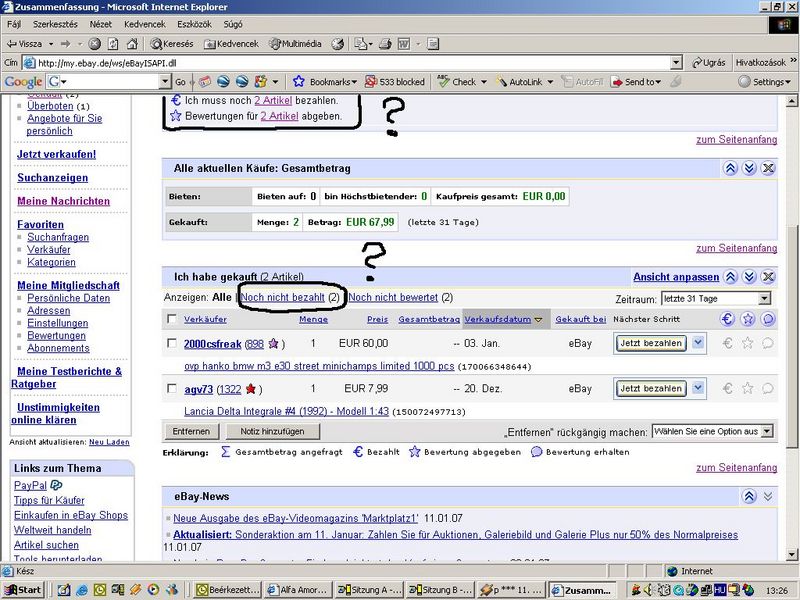Open Kedvencek menu

click(x=145, y=24)
